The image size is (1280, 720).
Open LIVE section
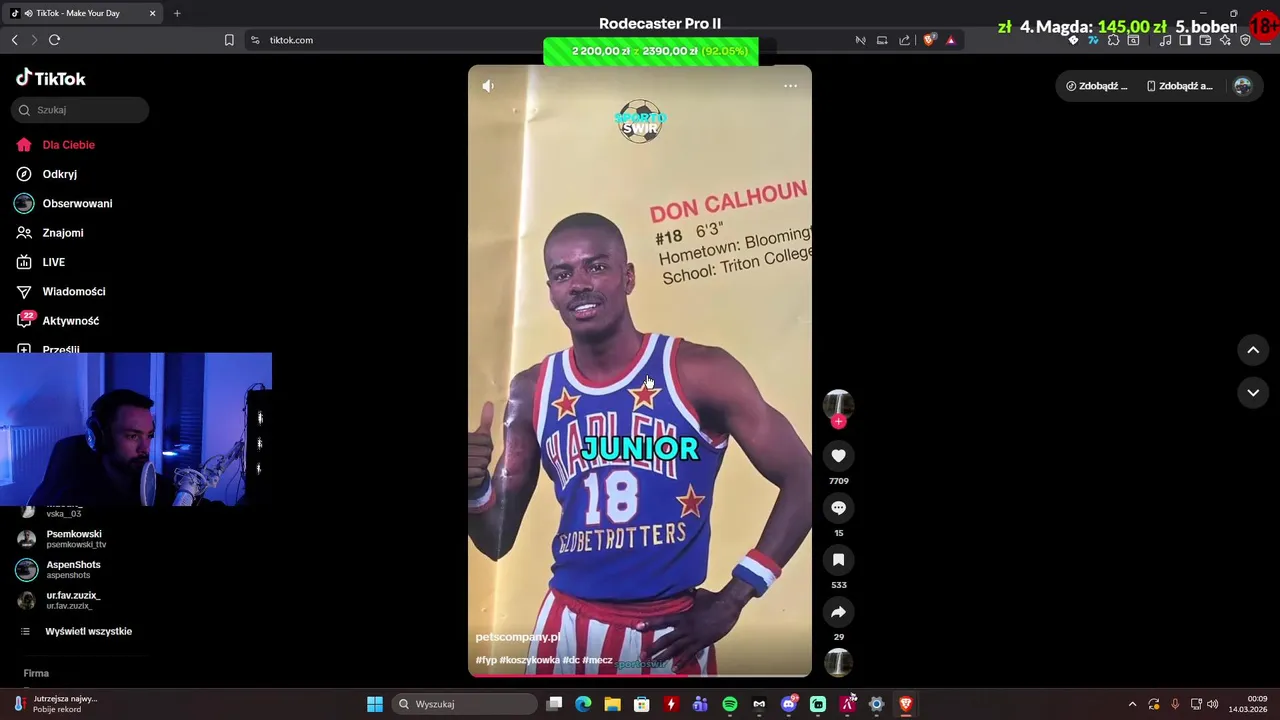pos(41,262)
